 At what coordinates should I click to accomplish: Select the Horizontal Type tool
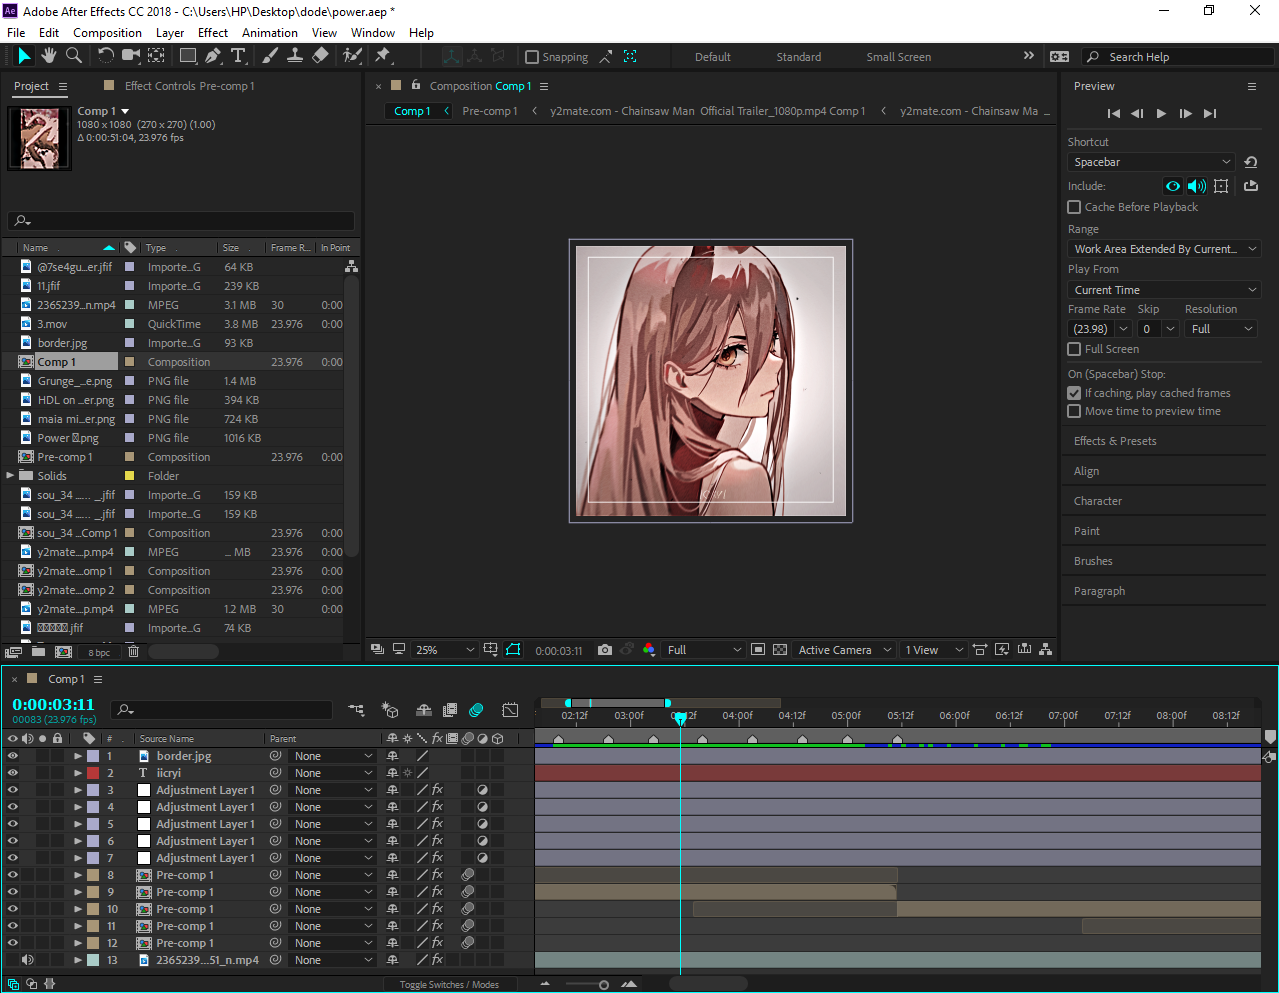238,56
